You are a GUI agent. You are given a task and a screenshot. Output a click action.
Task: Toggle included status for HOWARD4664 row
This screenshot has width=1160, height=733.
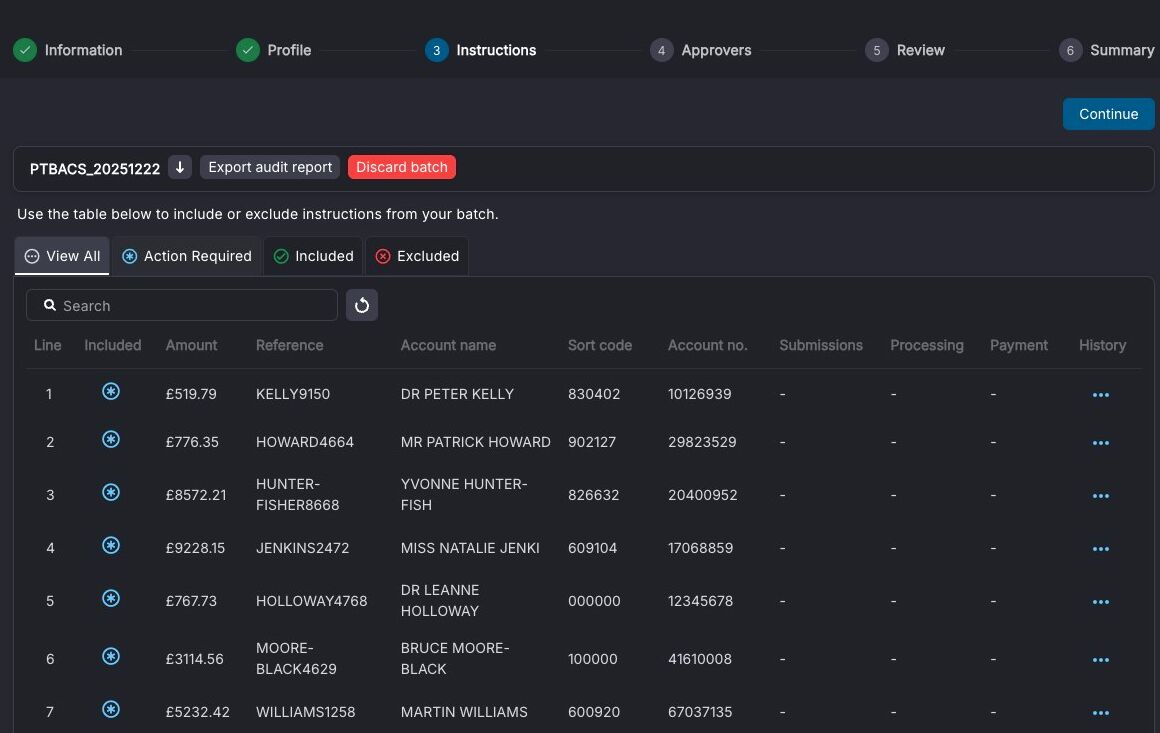pyautogui.click(x=111, y=439)
